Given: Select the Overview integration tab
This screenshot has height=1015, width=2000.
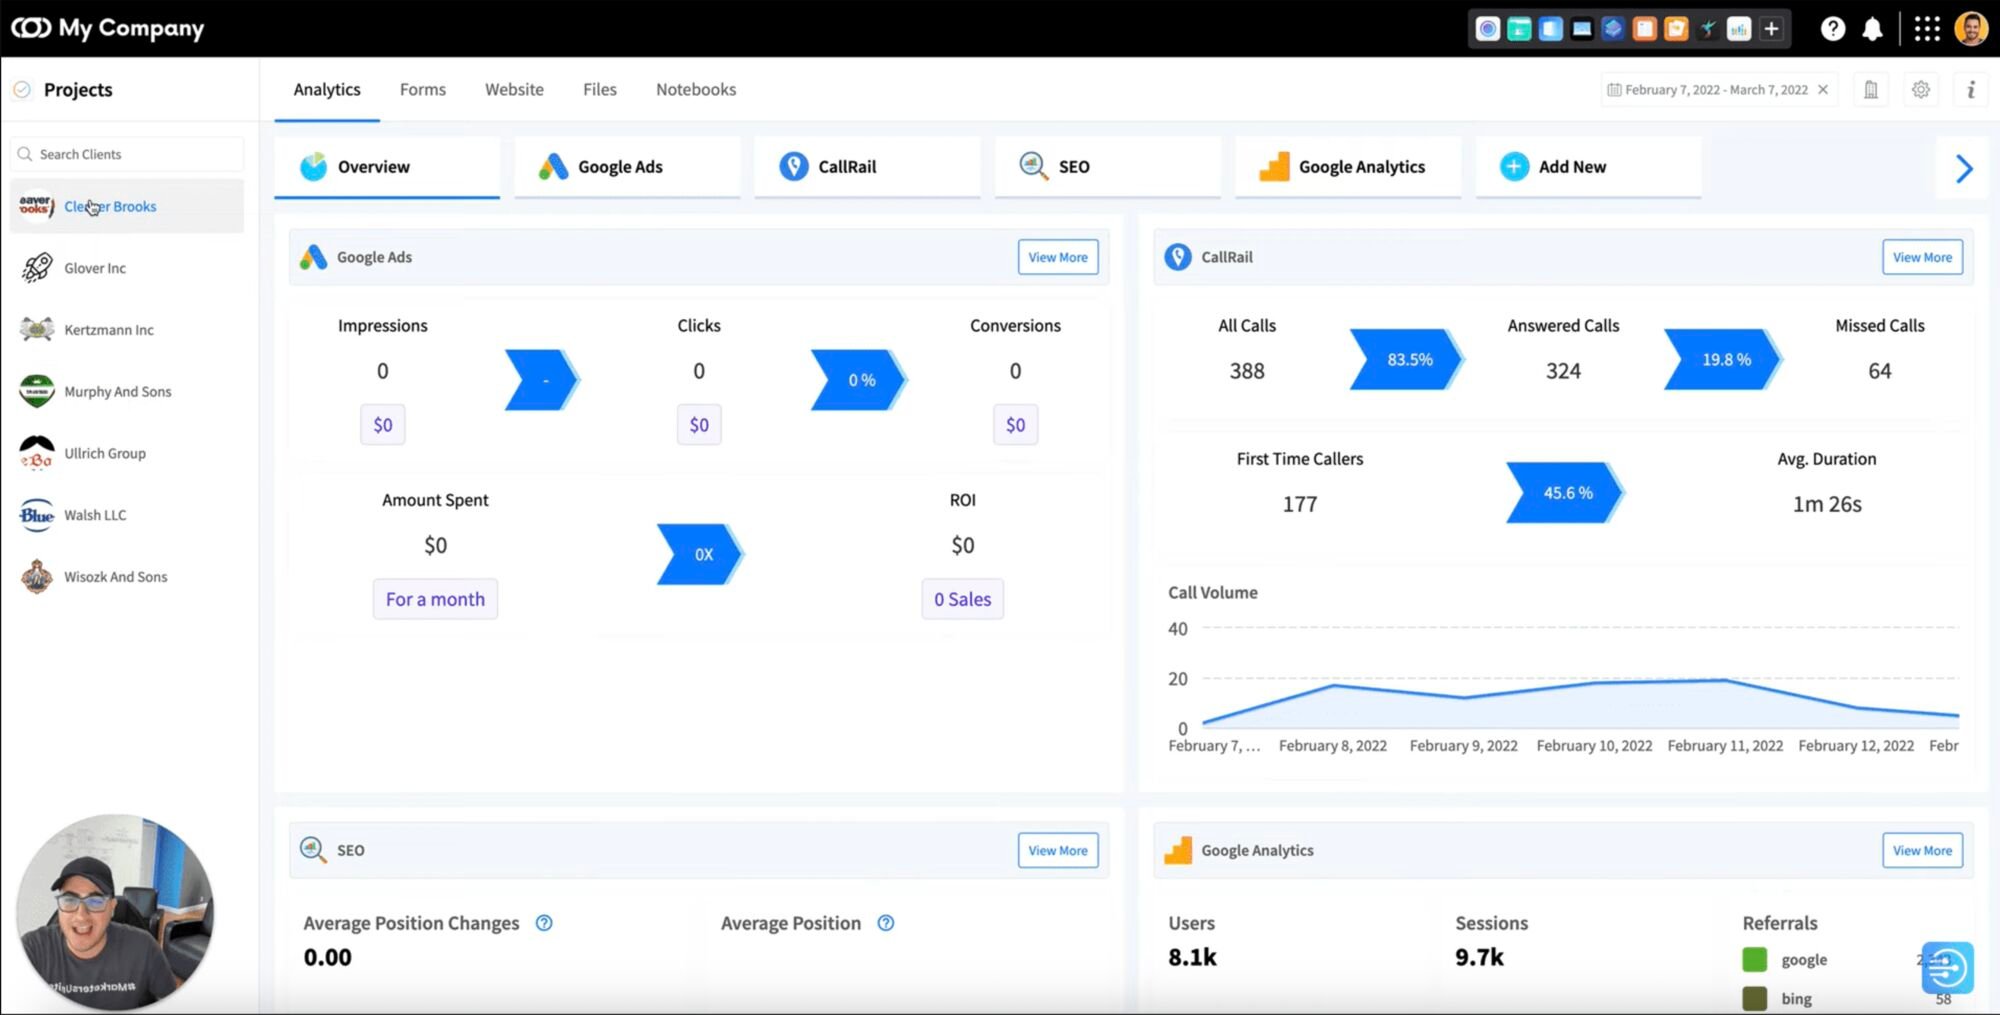Looking at the screenshot, I should [387, 167].
